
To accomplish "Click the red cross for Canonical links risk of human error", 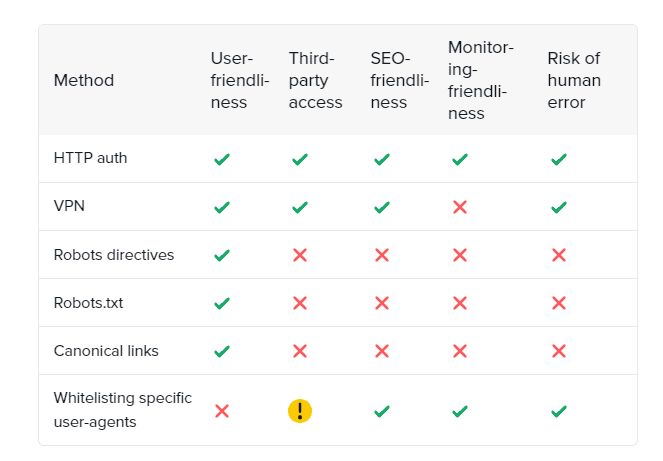I will pyautogui.click(x=559, y=351).
